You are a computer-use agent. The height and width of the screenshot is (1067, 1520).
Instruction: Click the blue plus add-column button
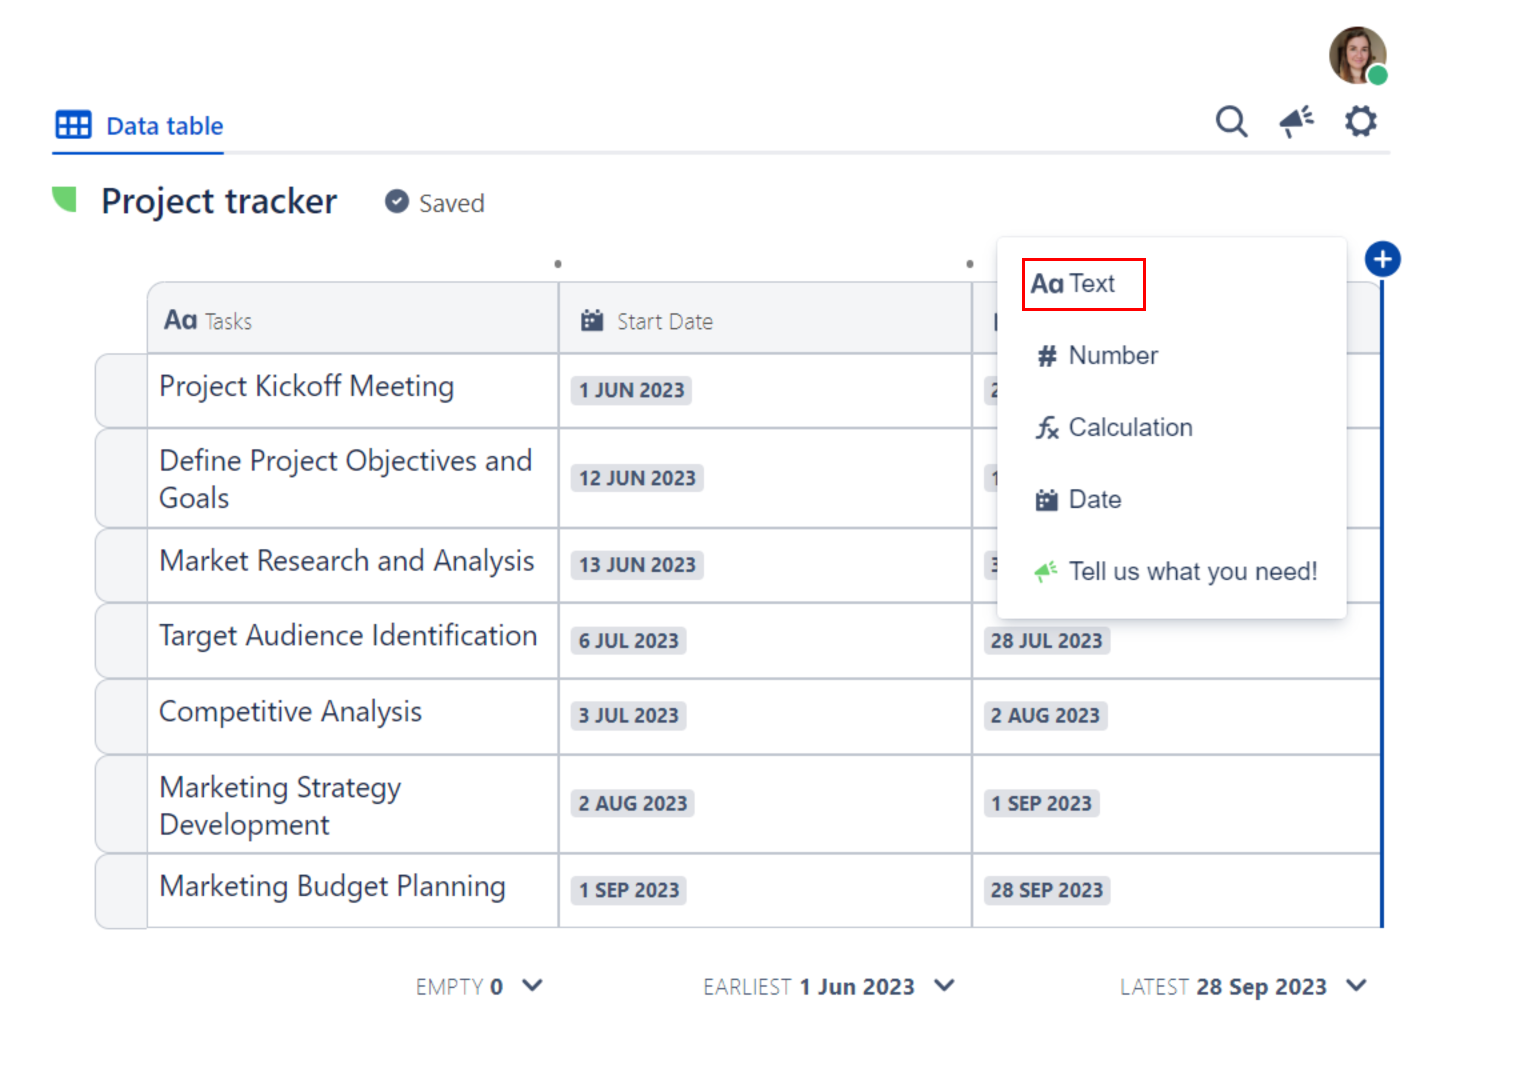[x=1382, y=260]
